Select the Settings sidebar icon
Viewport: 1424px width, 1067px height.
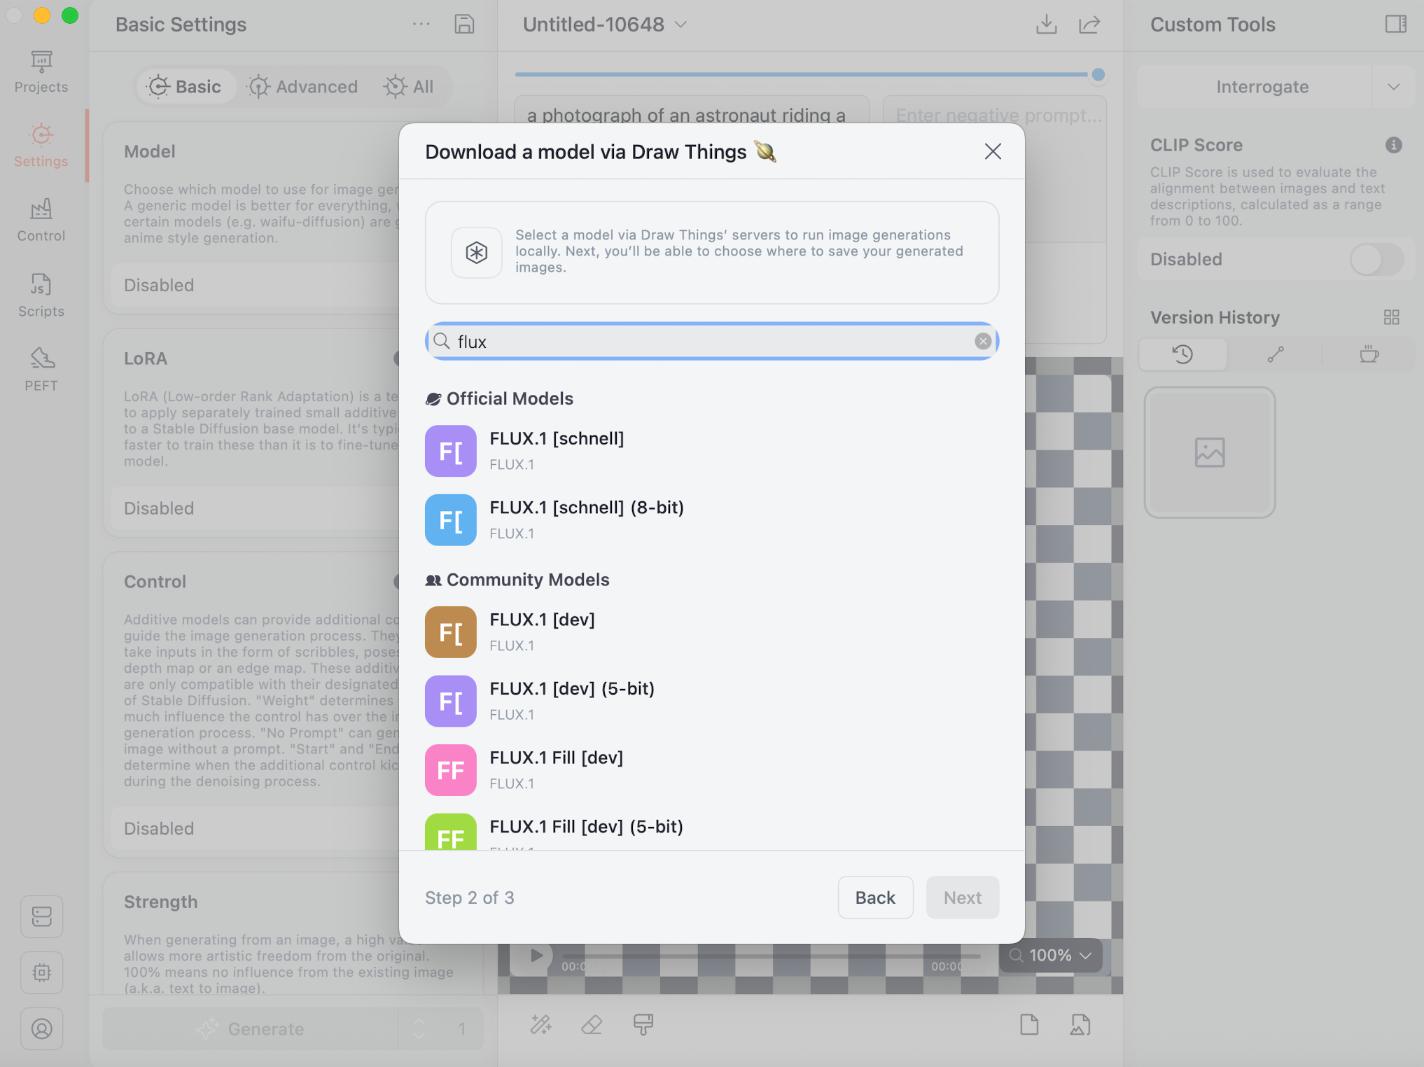click(41, 146)
